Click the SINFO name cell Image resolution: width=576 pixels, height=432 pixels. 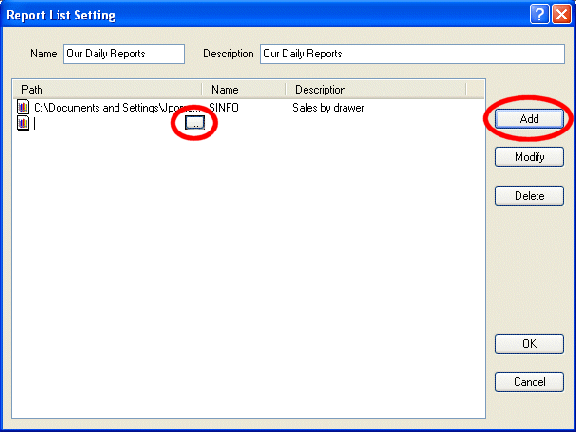(x=224, y=108)
